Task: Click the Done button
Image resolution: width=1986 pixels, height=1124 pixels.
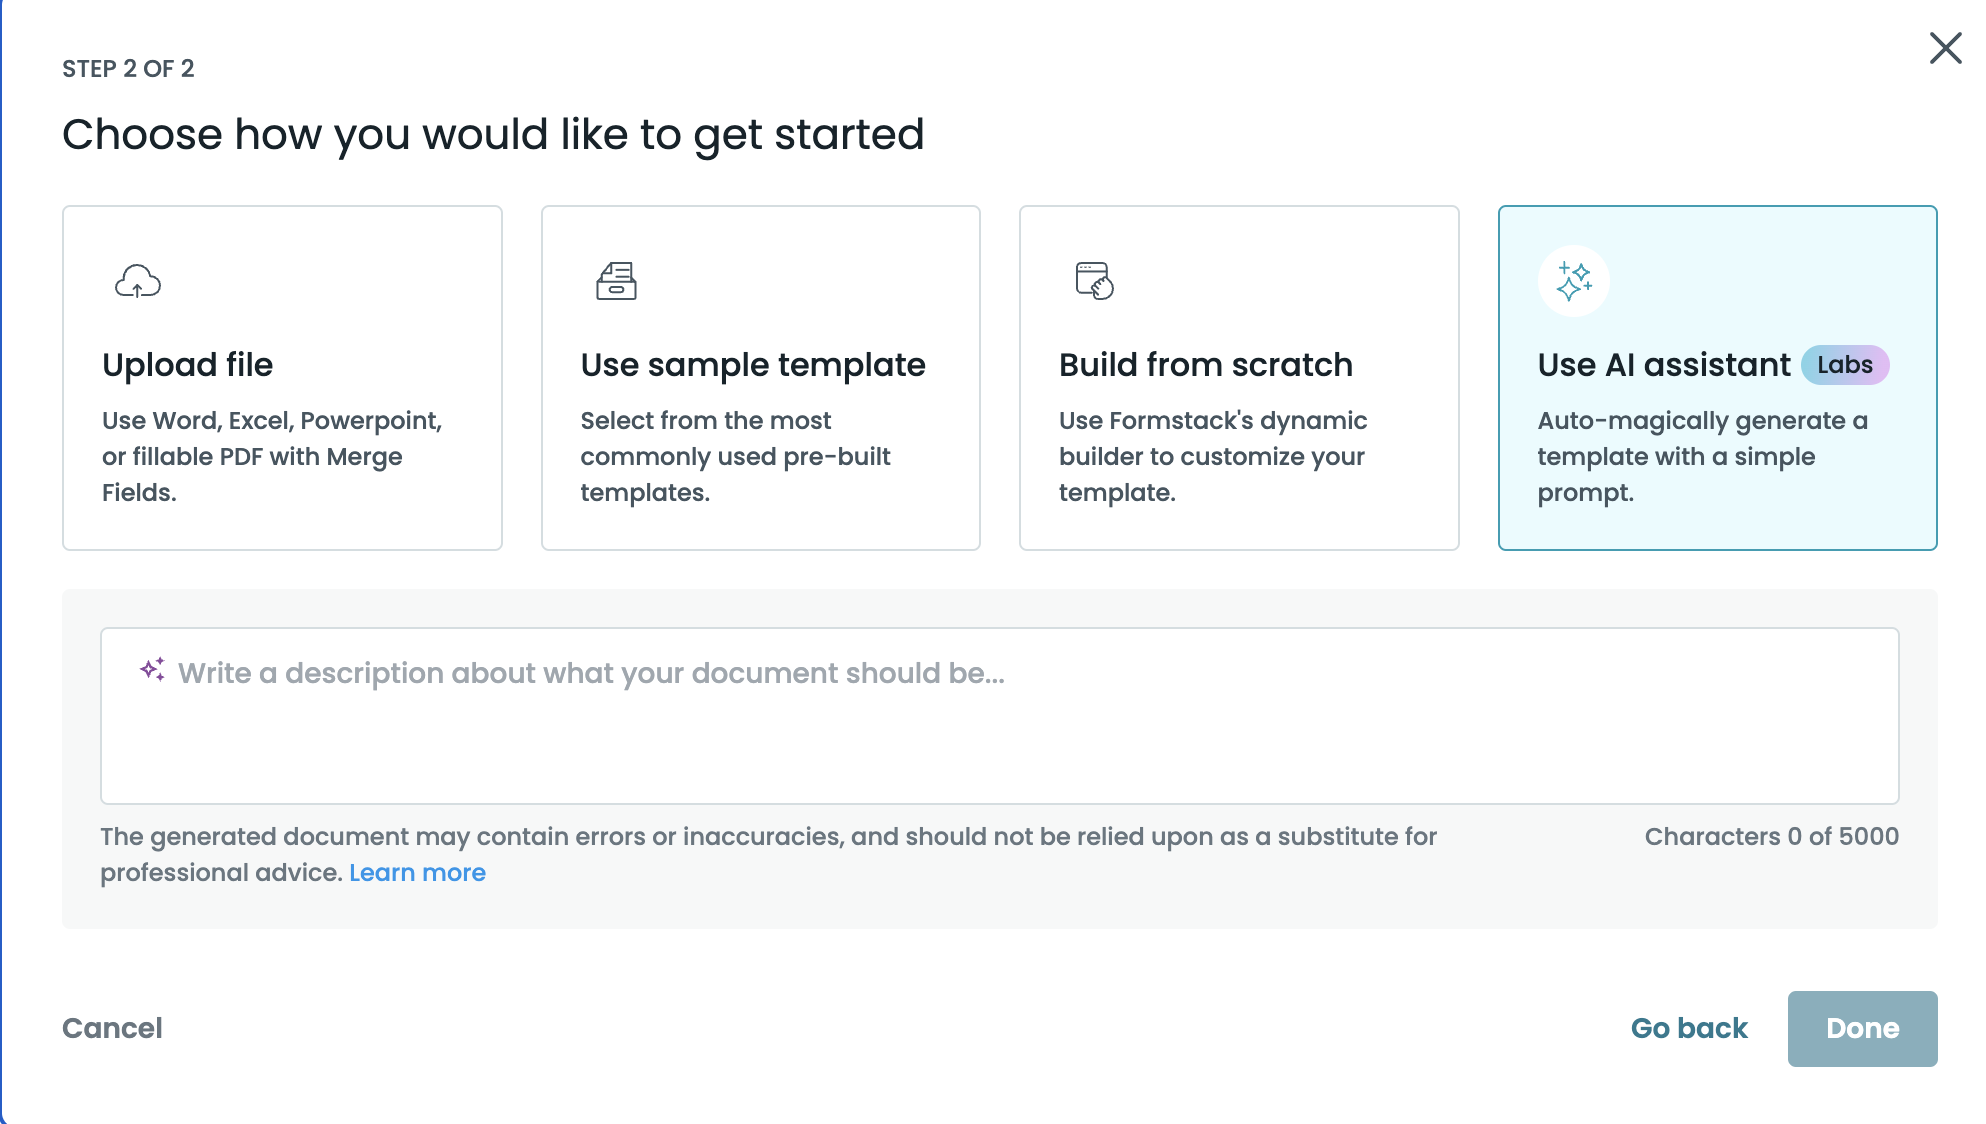Action: pyautogui.click(x=1862, y=1028)
